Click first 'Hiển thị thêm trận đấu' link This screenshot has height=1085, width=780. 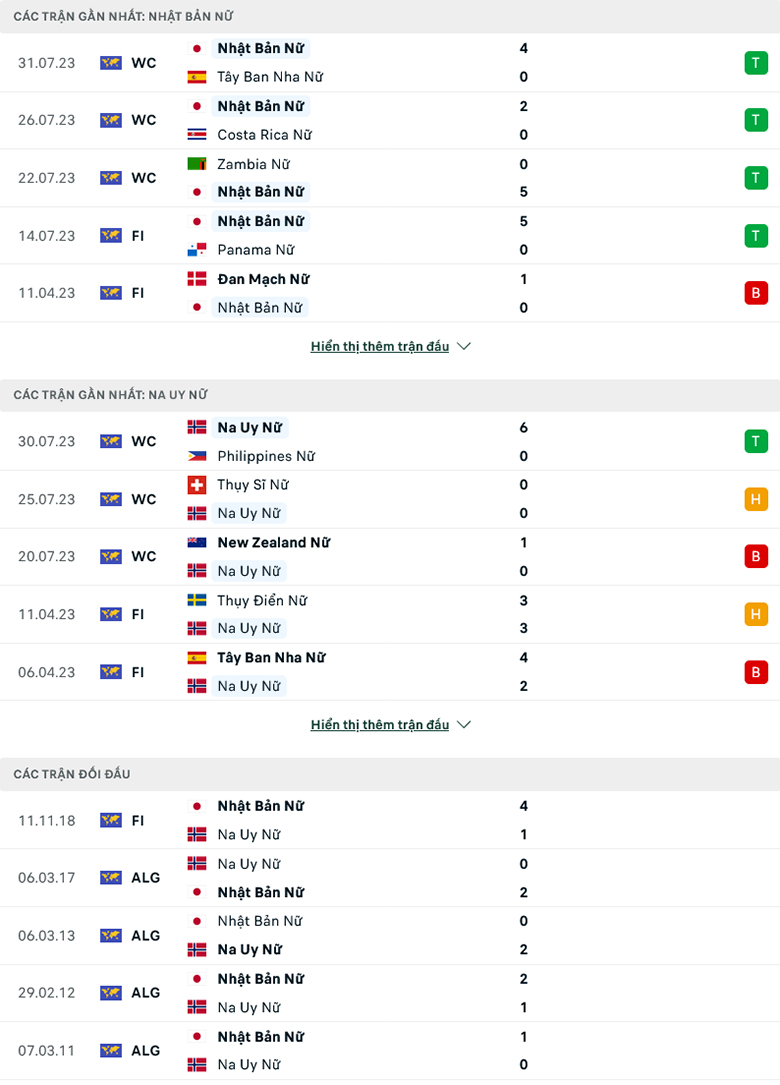click(380, 347)
